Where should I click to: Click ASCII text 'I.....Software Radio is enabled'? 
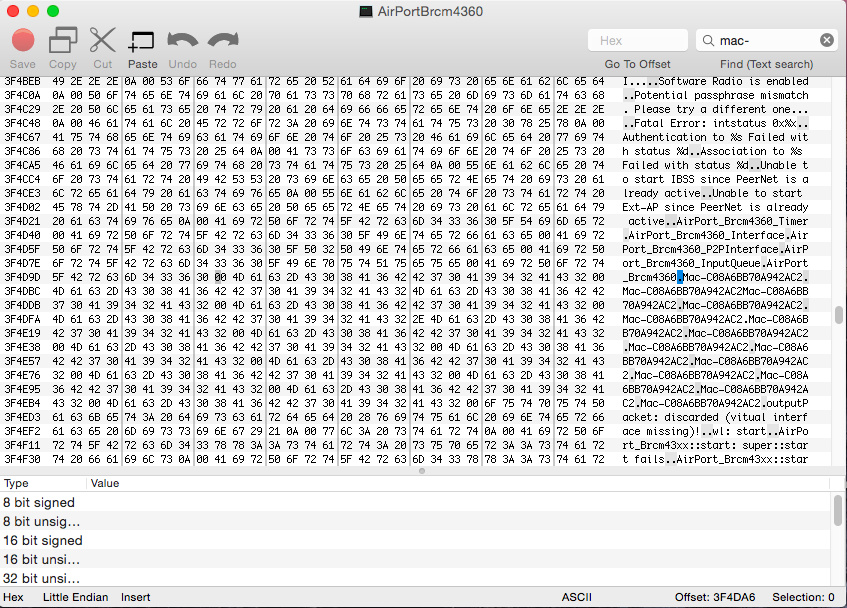click(715, 81)
